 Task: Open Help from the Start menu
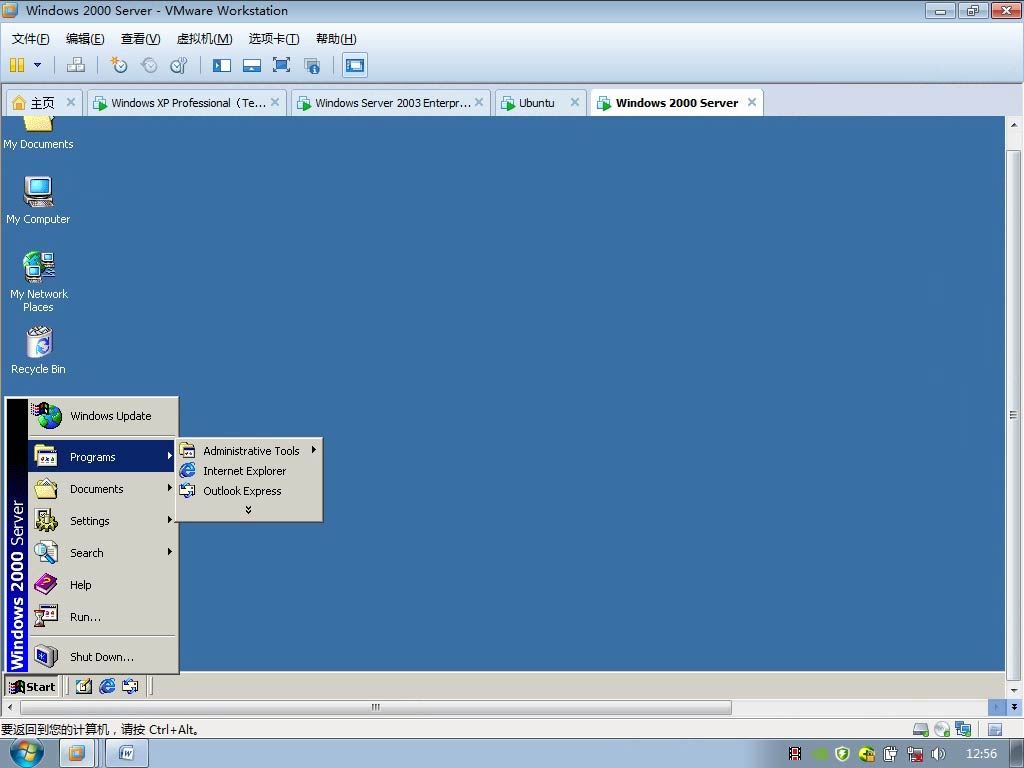103,584
